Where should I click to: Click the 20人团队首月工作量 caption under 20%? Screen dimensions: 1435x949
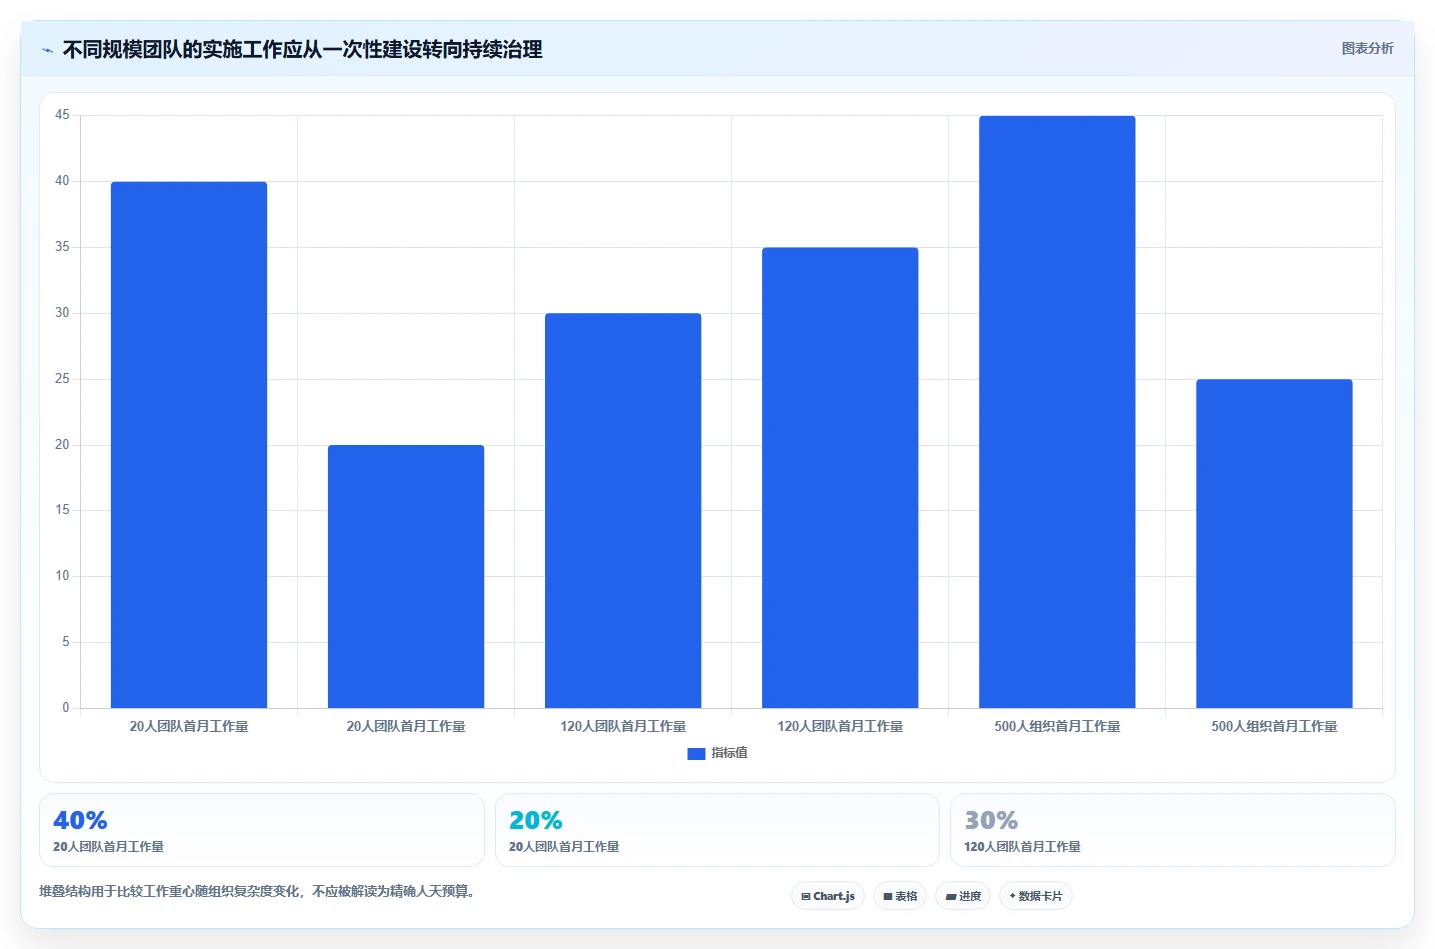[564, 847]
